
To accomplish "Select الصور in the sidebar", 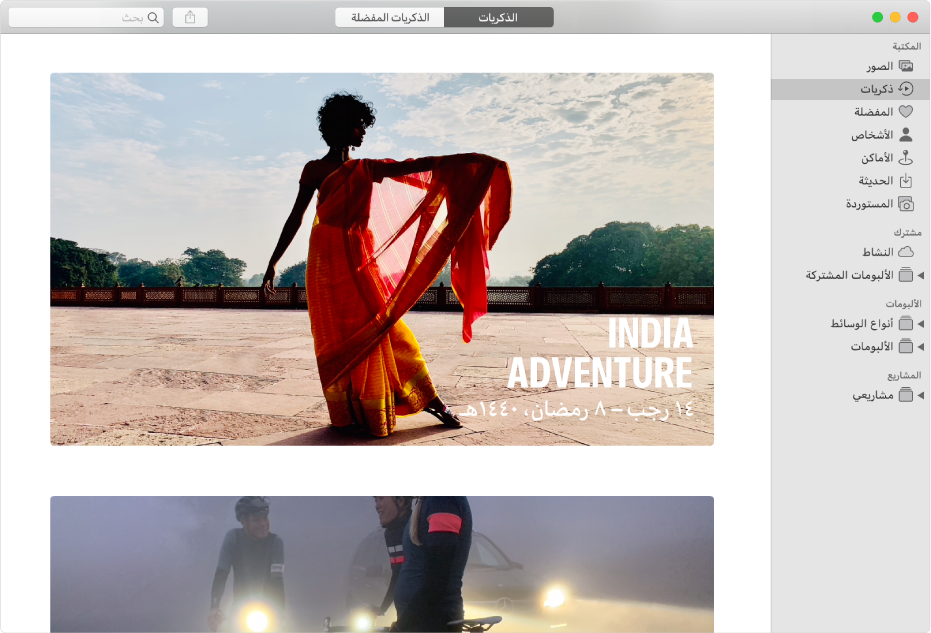I will 851,66.
